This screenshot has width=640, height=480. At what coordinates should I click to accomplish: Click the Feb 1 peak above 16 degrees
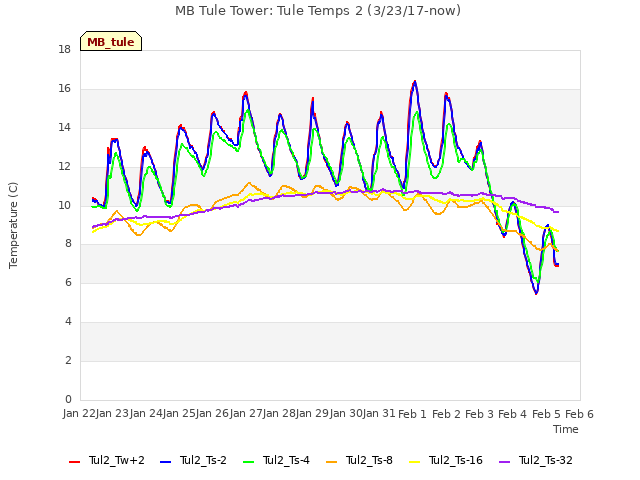tap(415, 82)
